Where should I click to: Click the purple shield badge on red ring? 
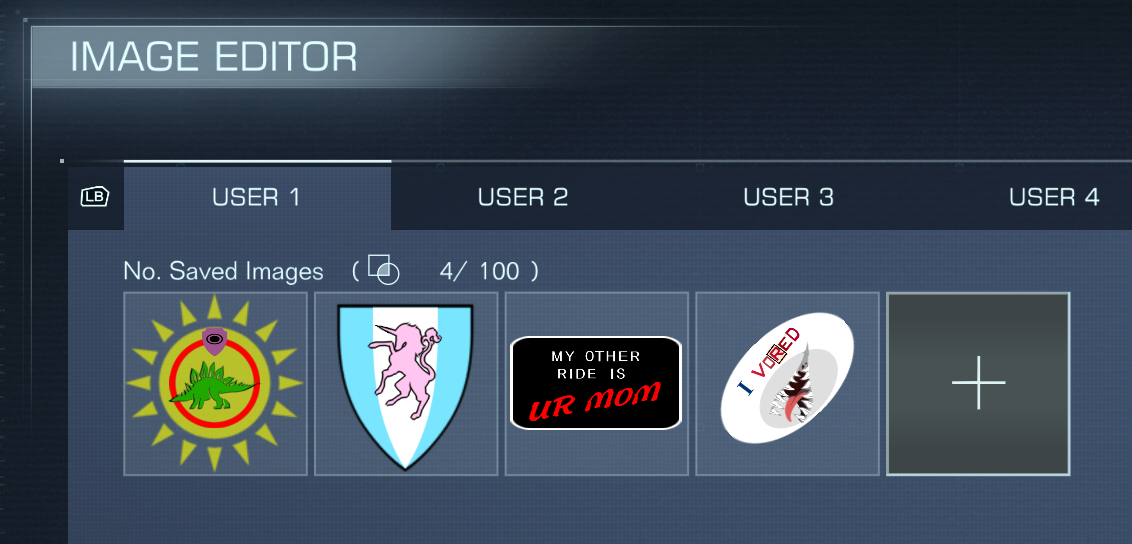215,341
